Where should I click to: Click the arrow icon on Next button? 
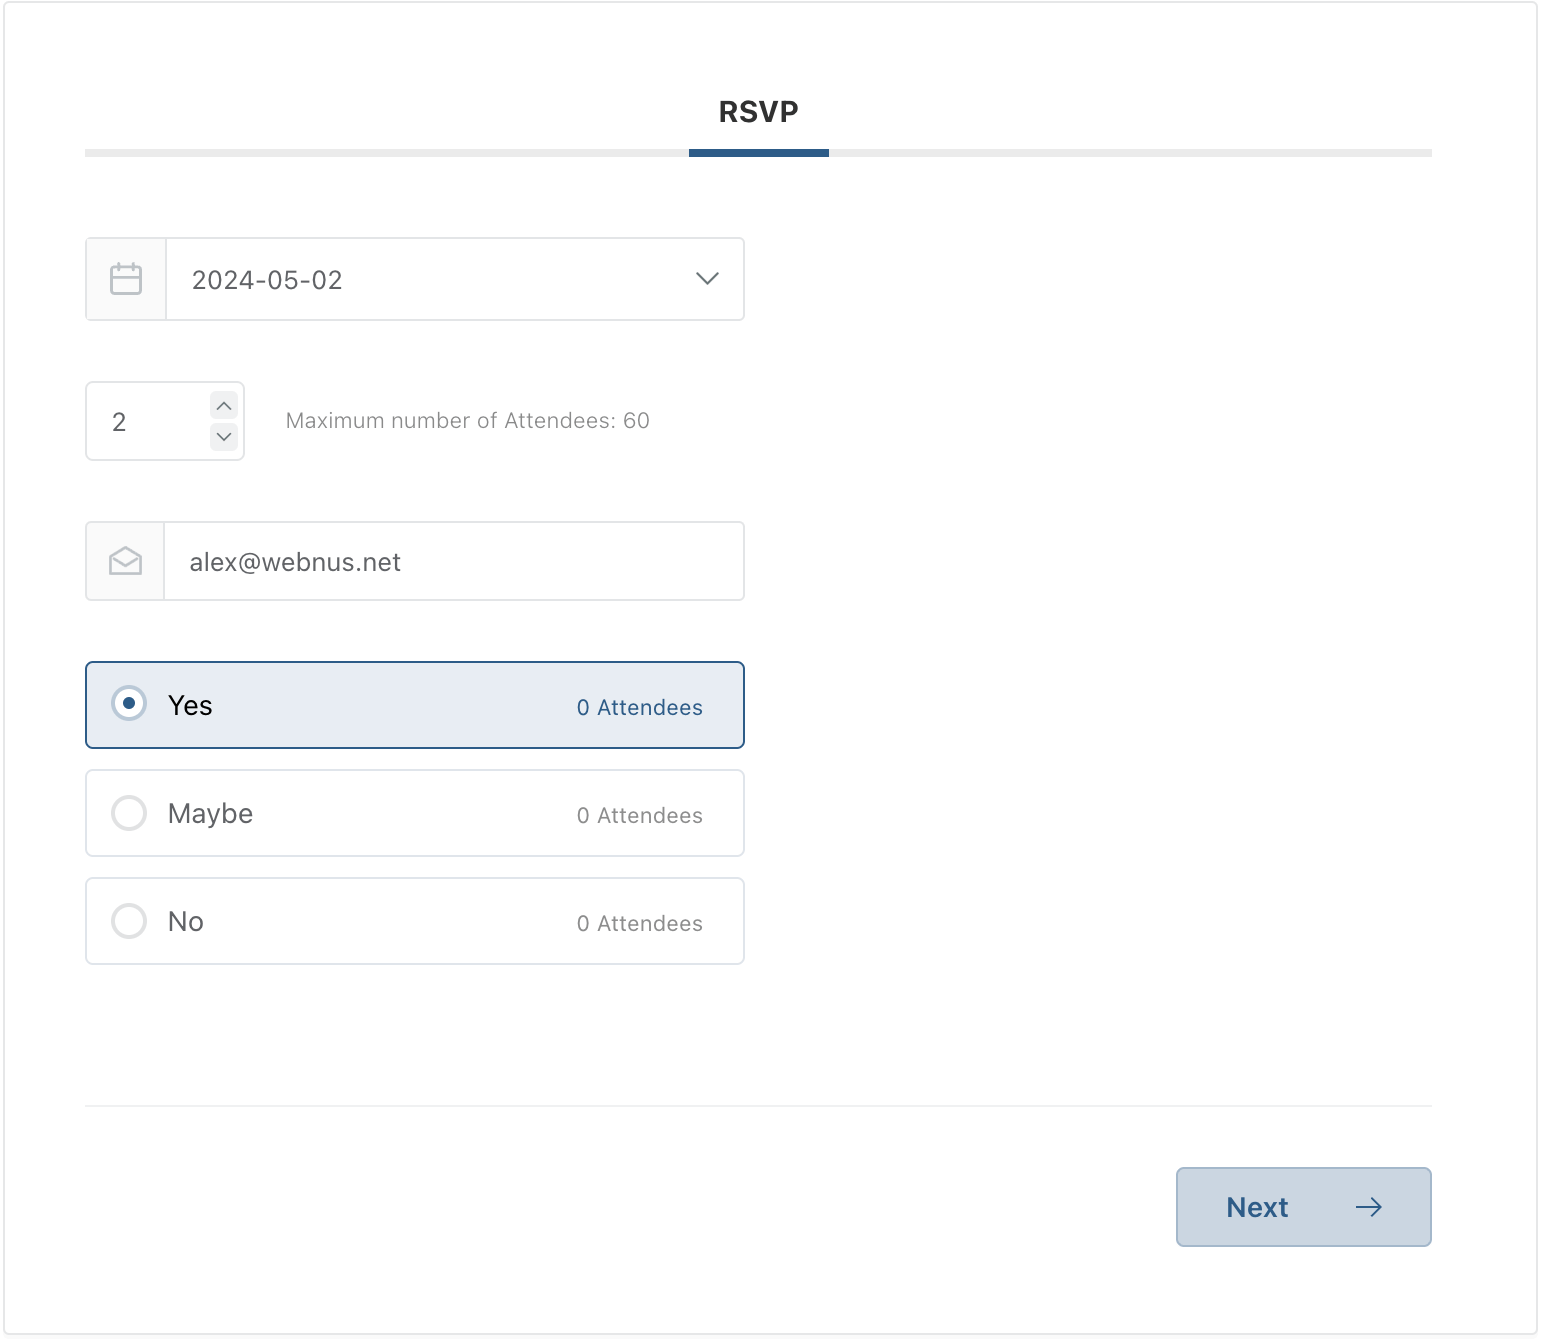[x=1368, y=1207]
